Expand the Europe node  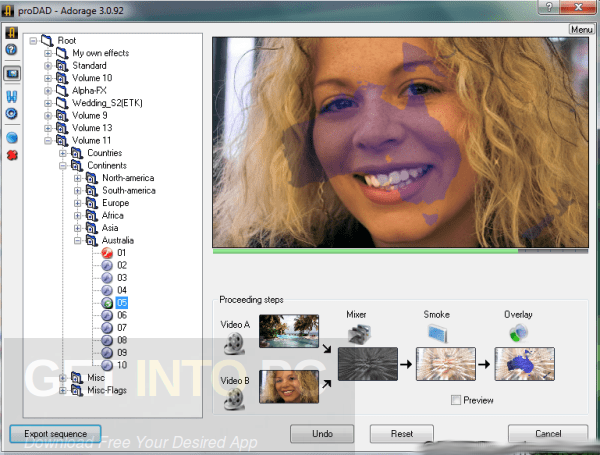click(78, 203)
